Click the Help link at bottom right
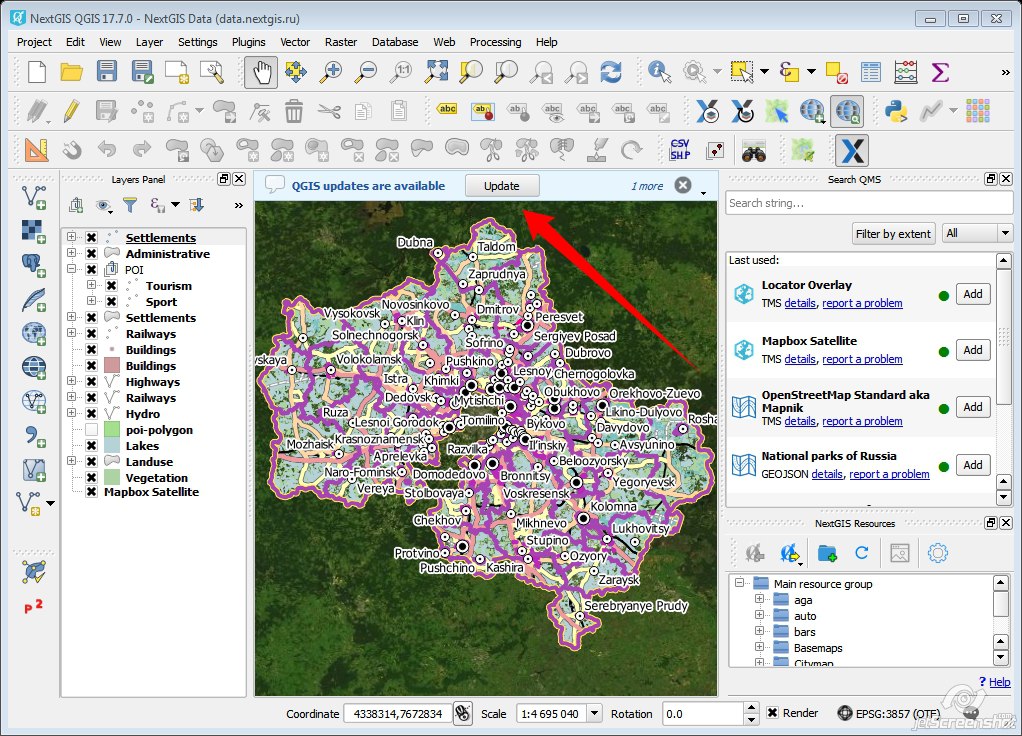The width and height of the screenshot is (1022, 736). [999, 682]
